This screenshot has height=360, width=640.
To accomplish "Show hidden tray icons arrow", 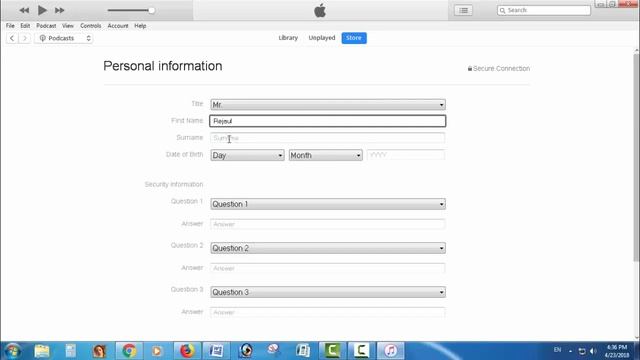I will point(570,351).
